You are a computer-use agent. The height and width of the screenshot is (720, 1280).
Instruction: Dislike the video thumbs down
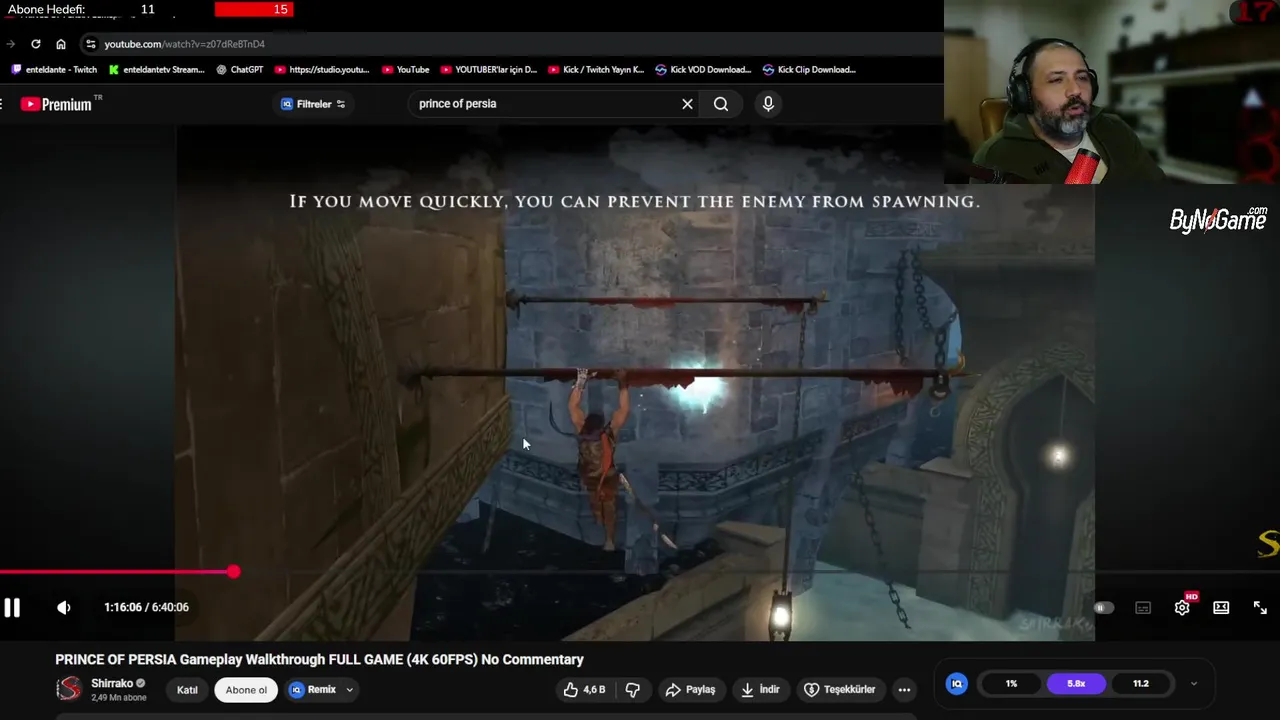632,690
